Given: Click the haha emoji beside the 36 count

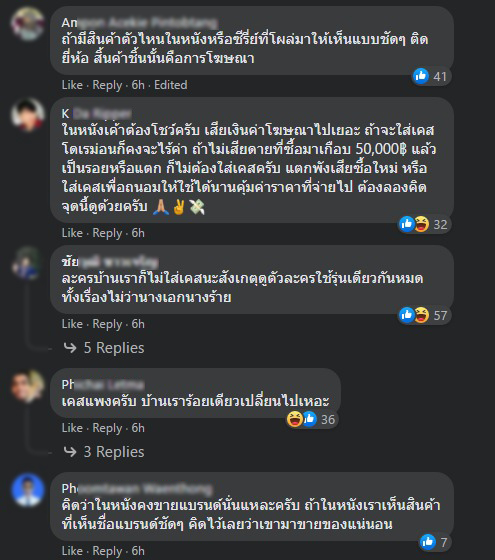Looking at the screenshot, I should (295, 419).
